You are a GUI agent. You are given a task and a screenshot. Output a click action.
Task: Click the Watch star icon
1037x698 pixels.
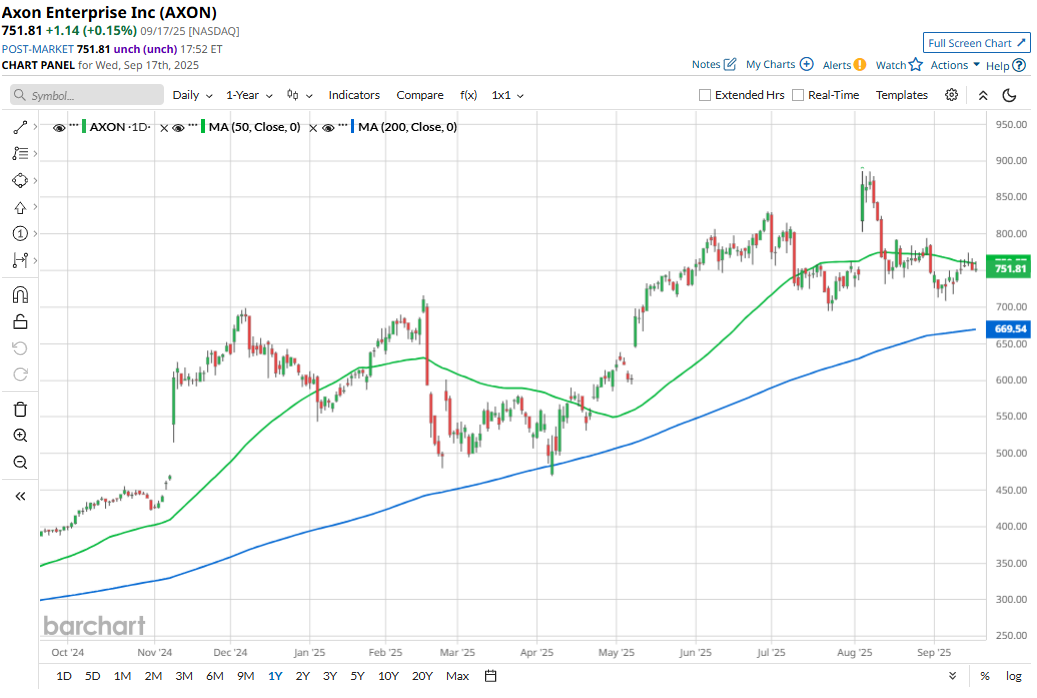[x=915, y=65]
